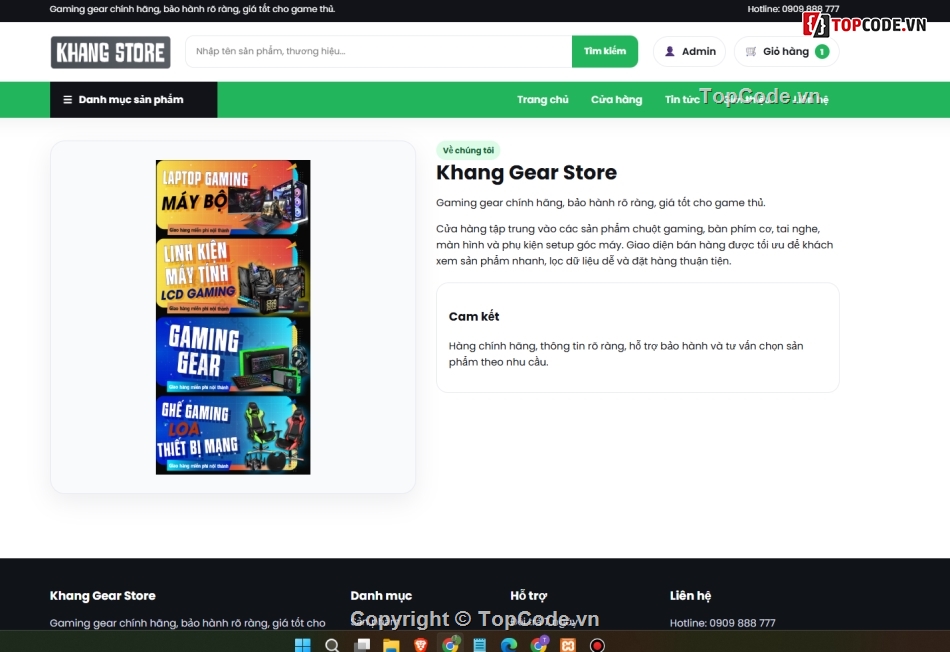Open the Windows Start menu
Screen dimensions: 950x652
click(302, 645)
